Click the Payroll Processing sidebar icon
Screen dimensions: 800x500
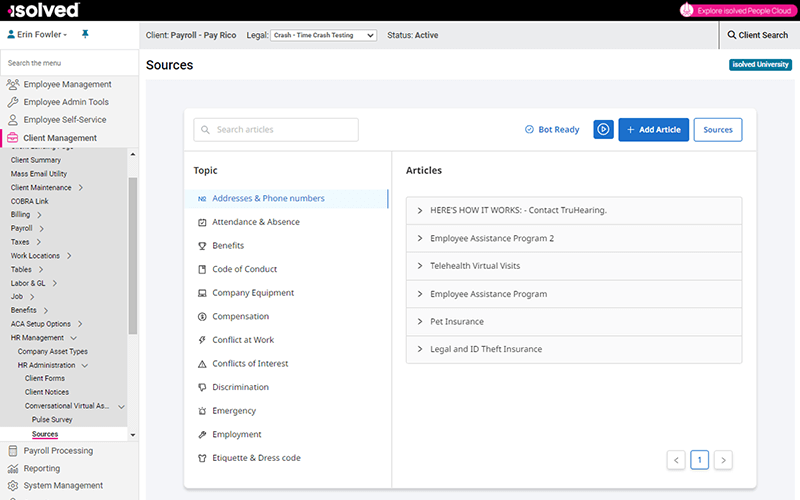[12, 451]
